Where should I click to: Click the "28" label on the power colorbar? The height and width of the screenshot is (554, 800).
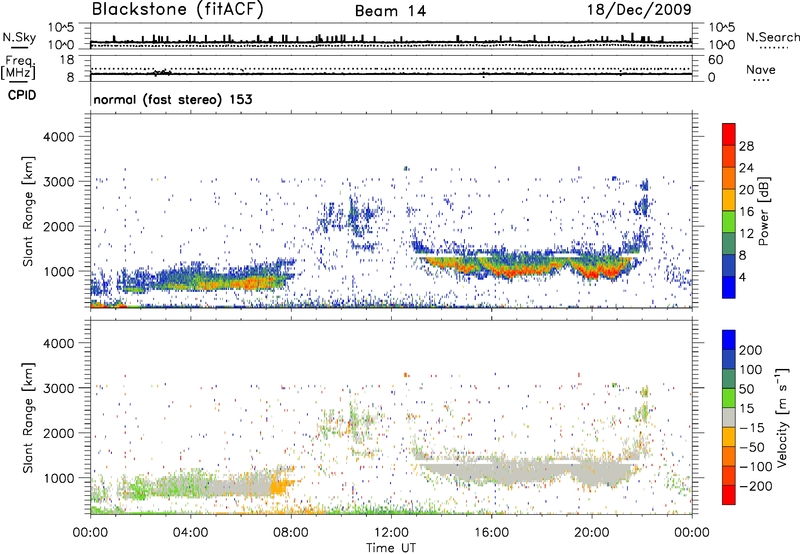click(746, 146)
